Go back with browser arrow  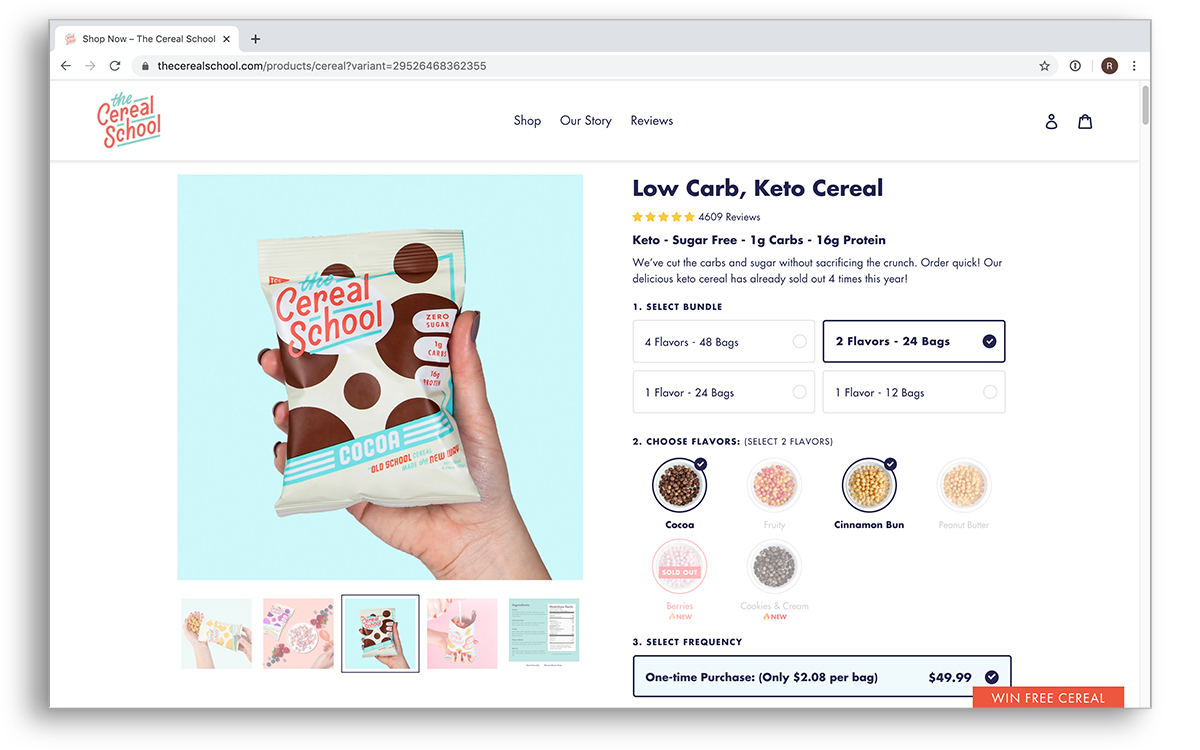pos(66,66)
